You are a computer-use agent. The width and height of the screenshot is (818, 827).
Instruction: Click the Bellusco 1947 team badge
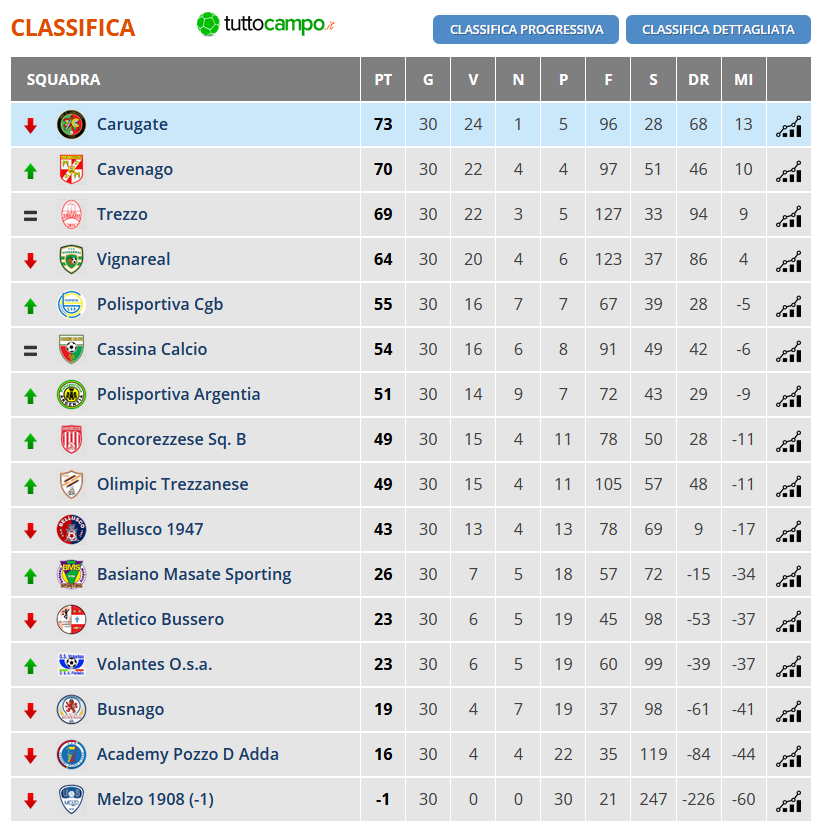coord(71,529)
